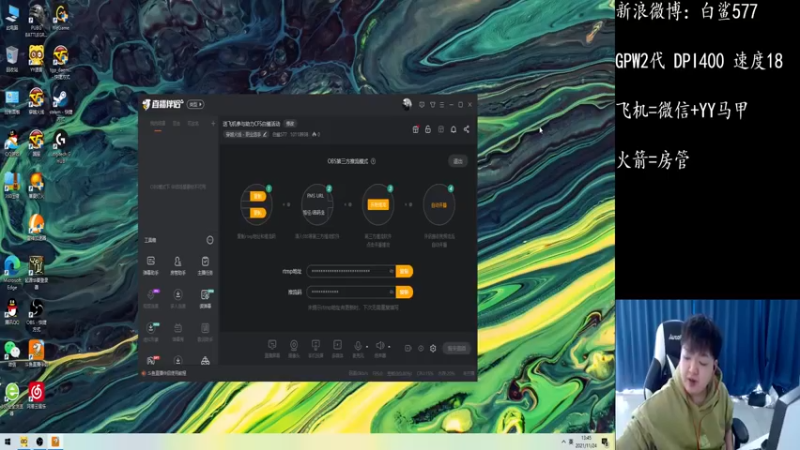Open the person-shaped room assistant tool
The width and height of the screenshot is (800, 450).
pyautogui.click(x=178, y=265)
